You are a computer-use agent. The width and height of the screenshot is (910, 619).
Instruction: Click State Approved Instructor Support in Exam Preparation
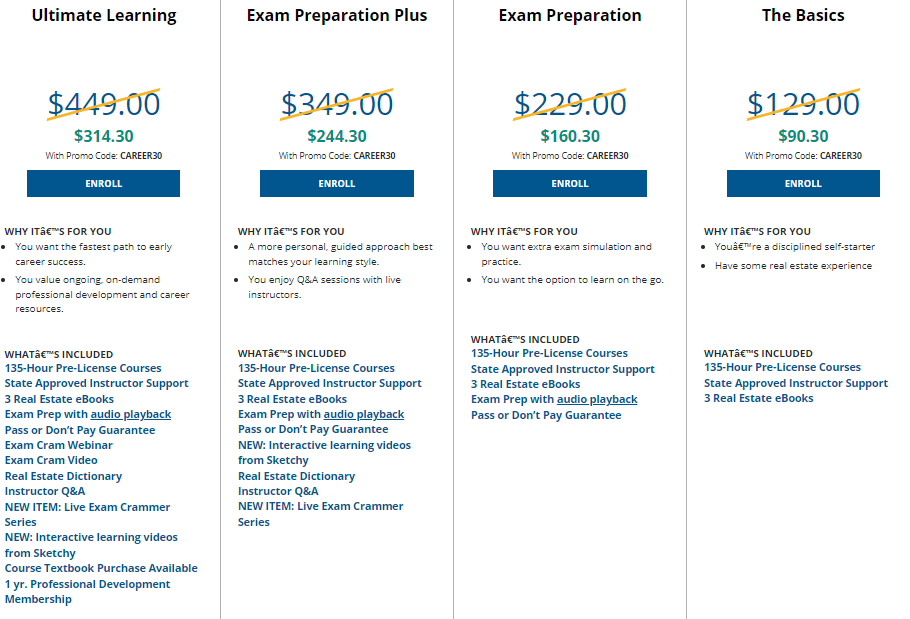(562, 369)
